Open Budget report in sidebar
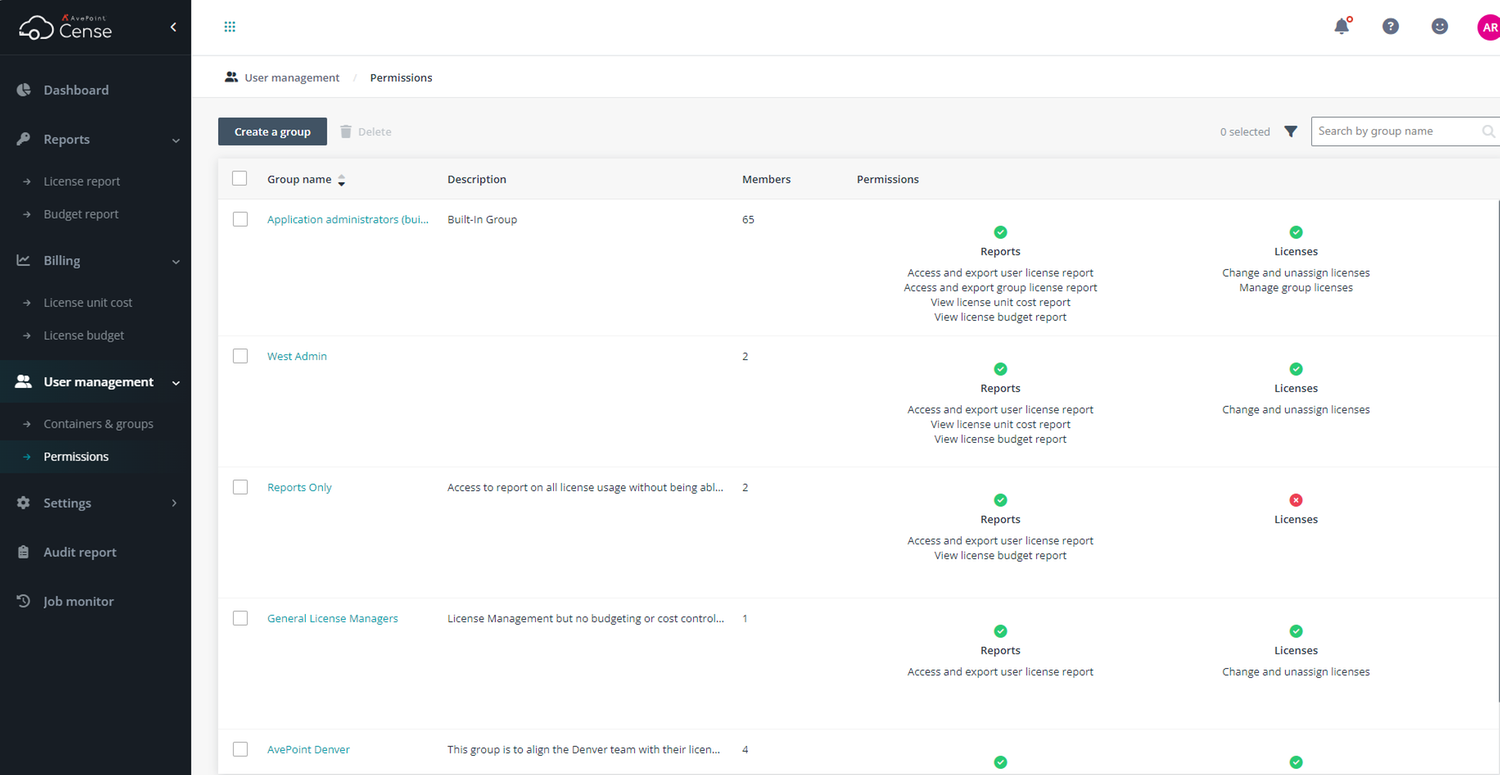The image size is (1500, 775). (81, 214)
